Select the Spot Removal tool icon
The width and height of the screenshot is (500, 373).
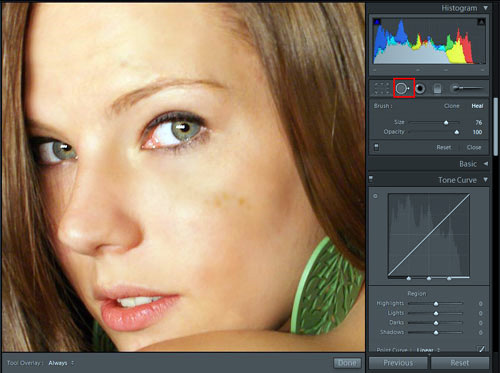point(402,89)
